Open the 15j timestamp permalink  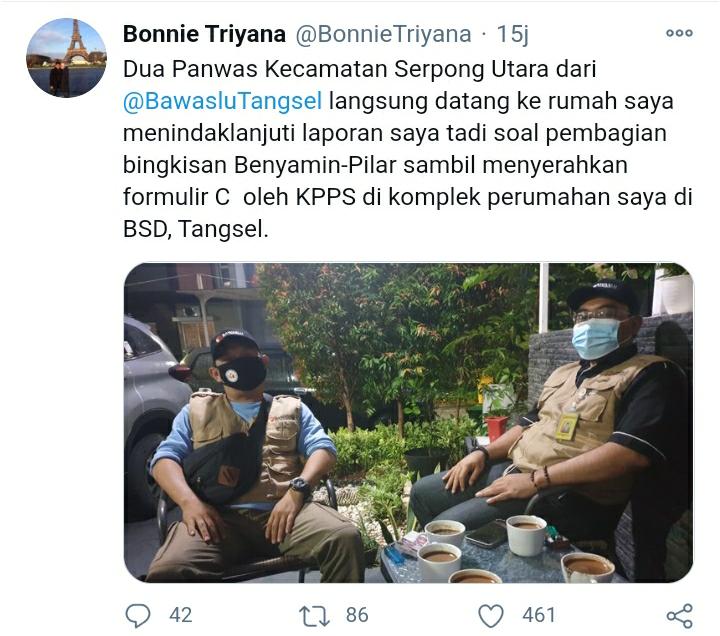pos(512,34)
